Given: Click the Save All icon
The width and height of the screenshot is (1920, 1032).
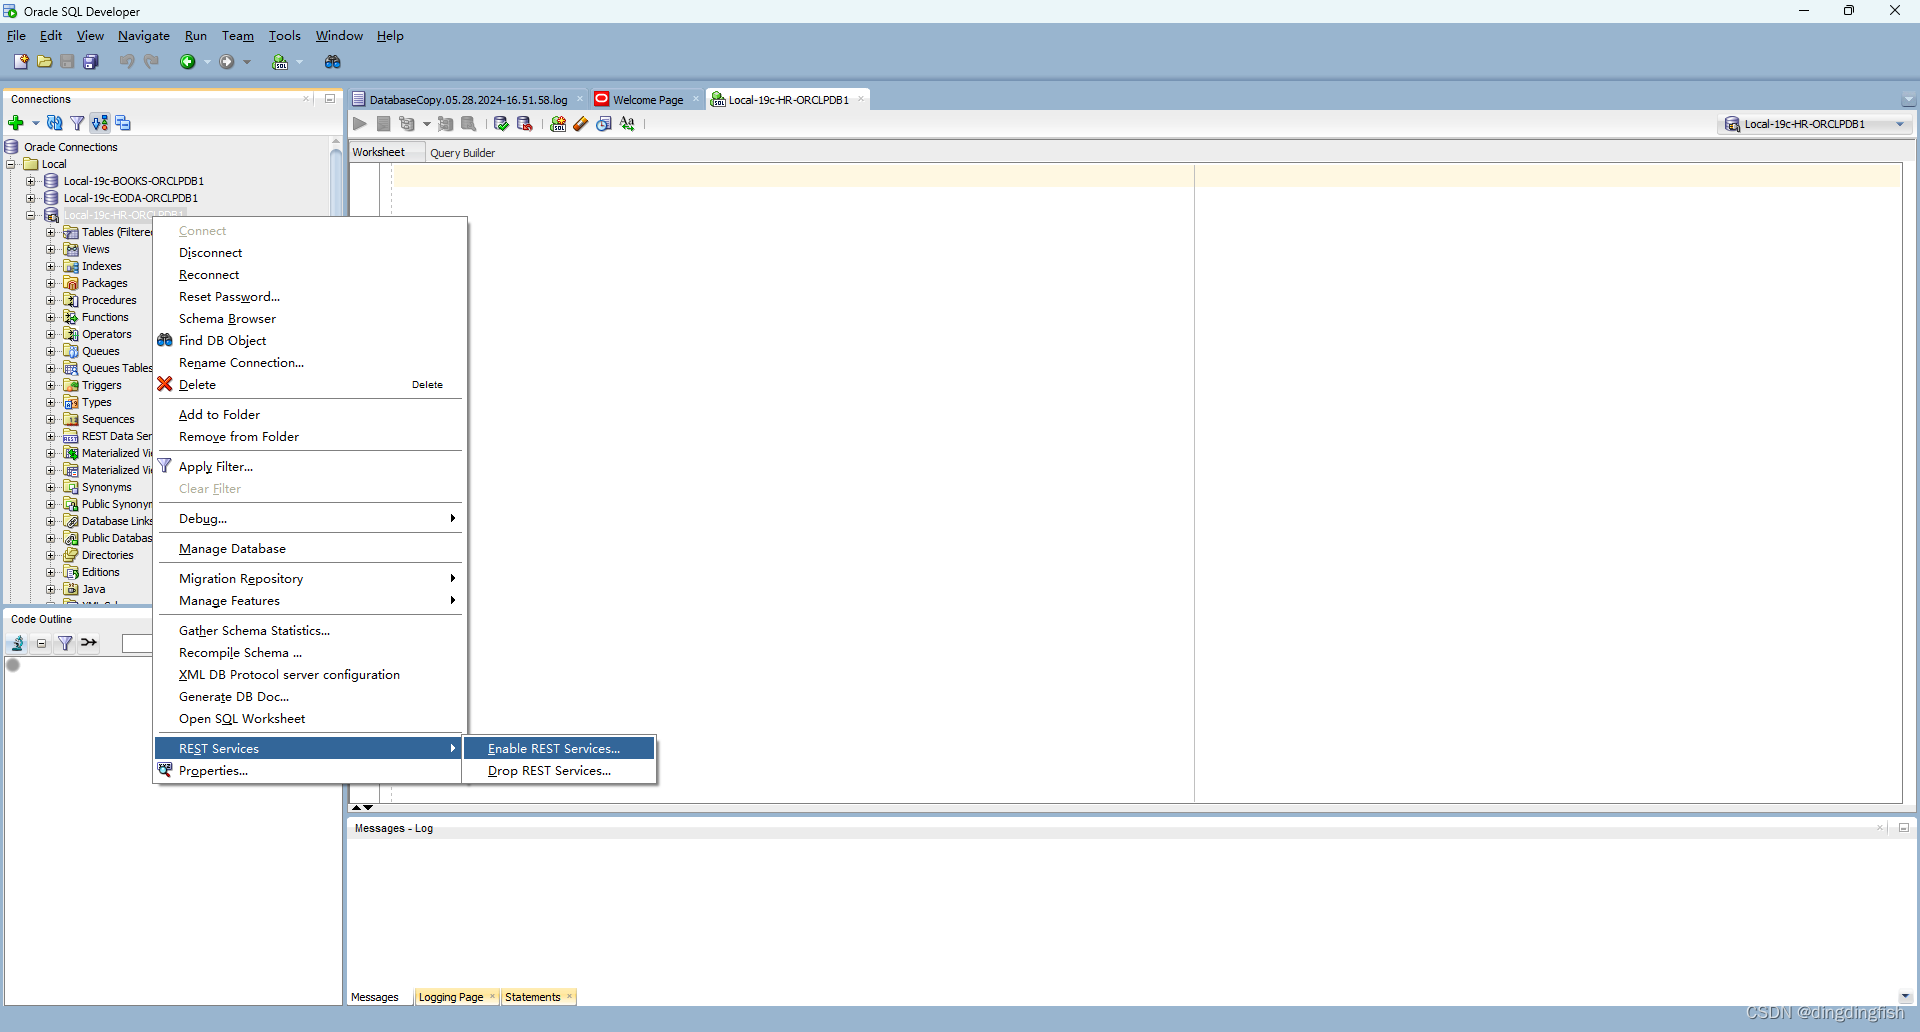Looking at the screenshot, I should [x=91, y=62].
